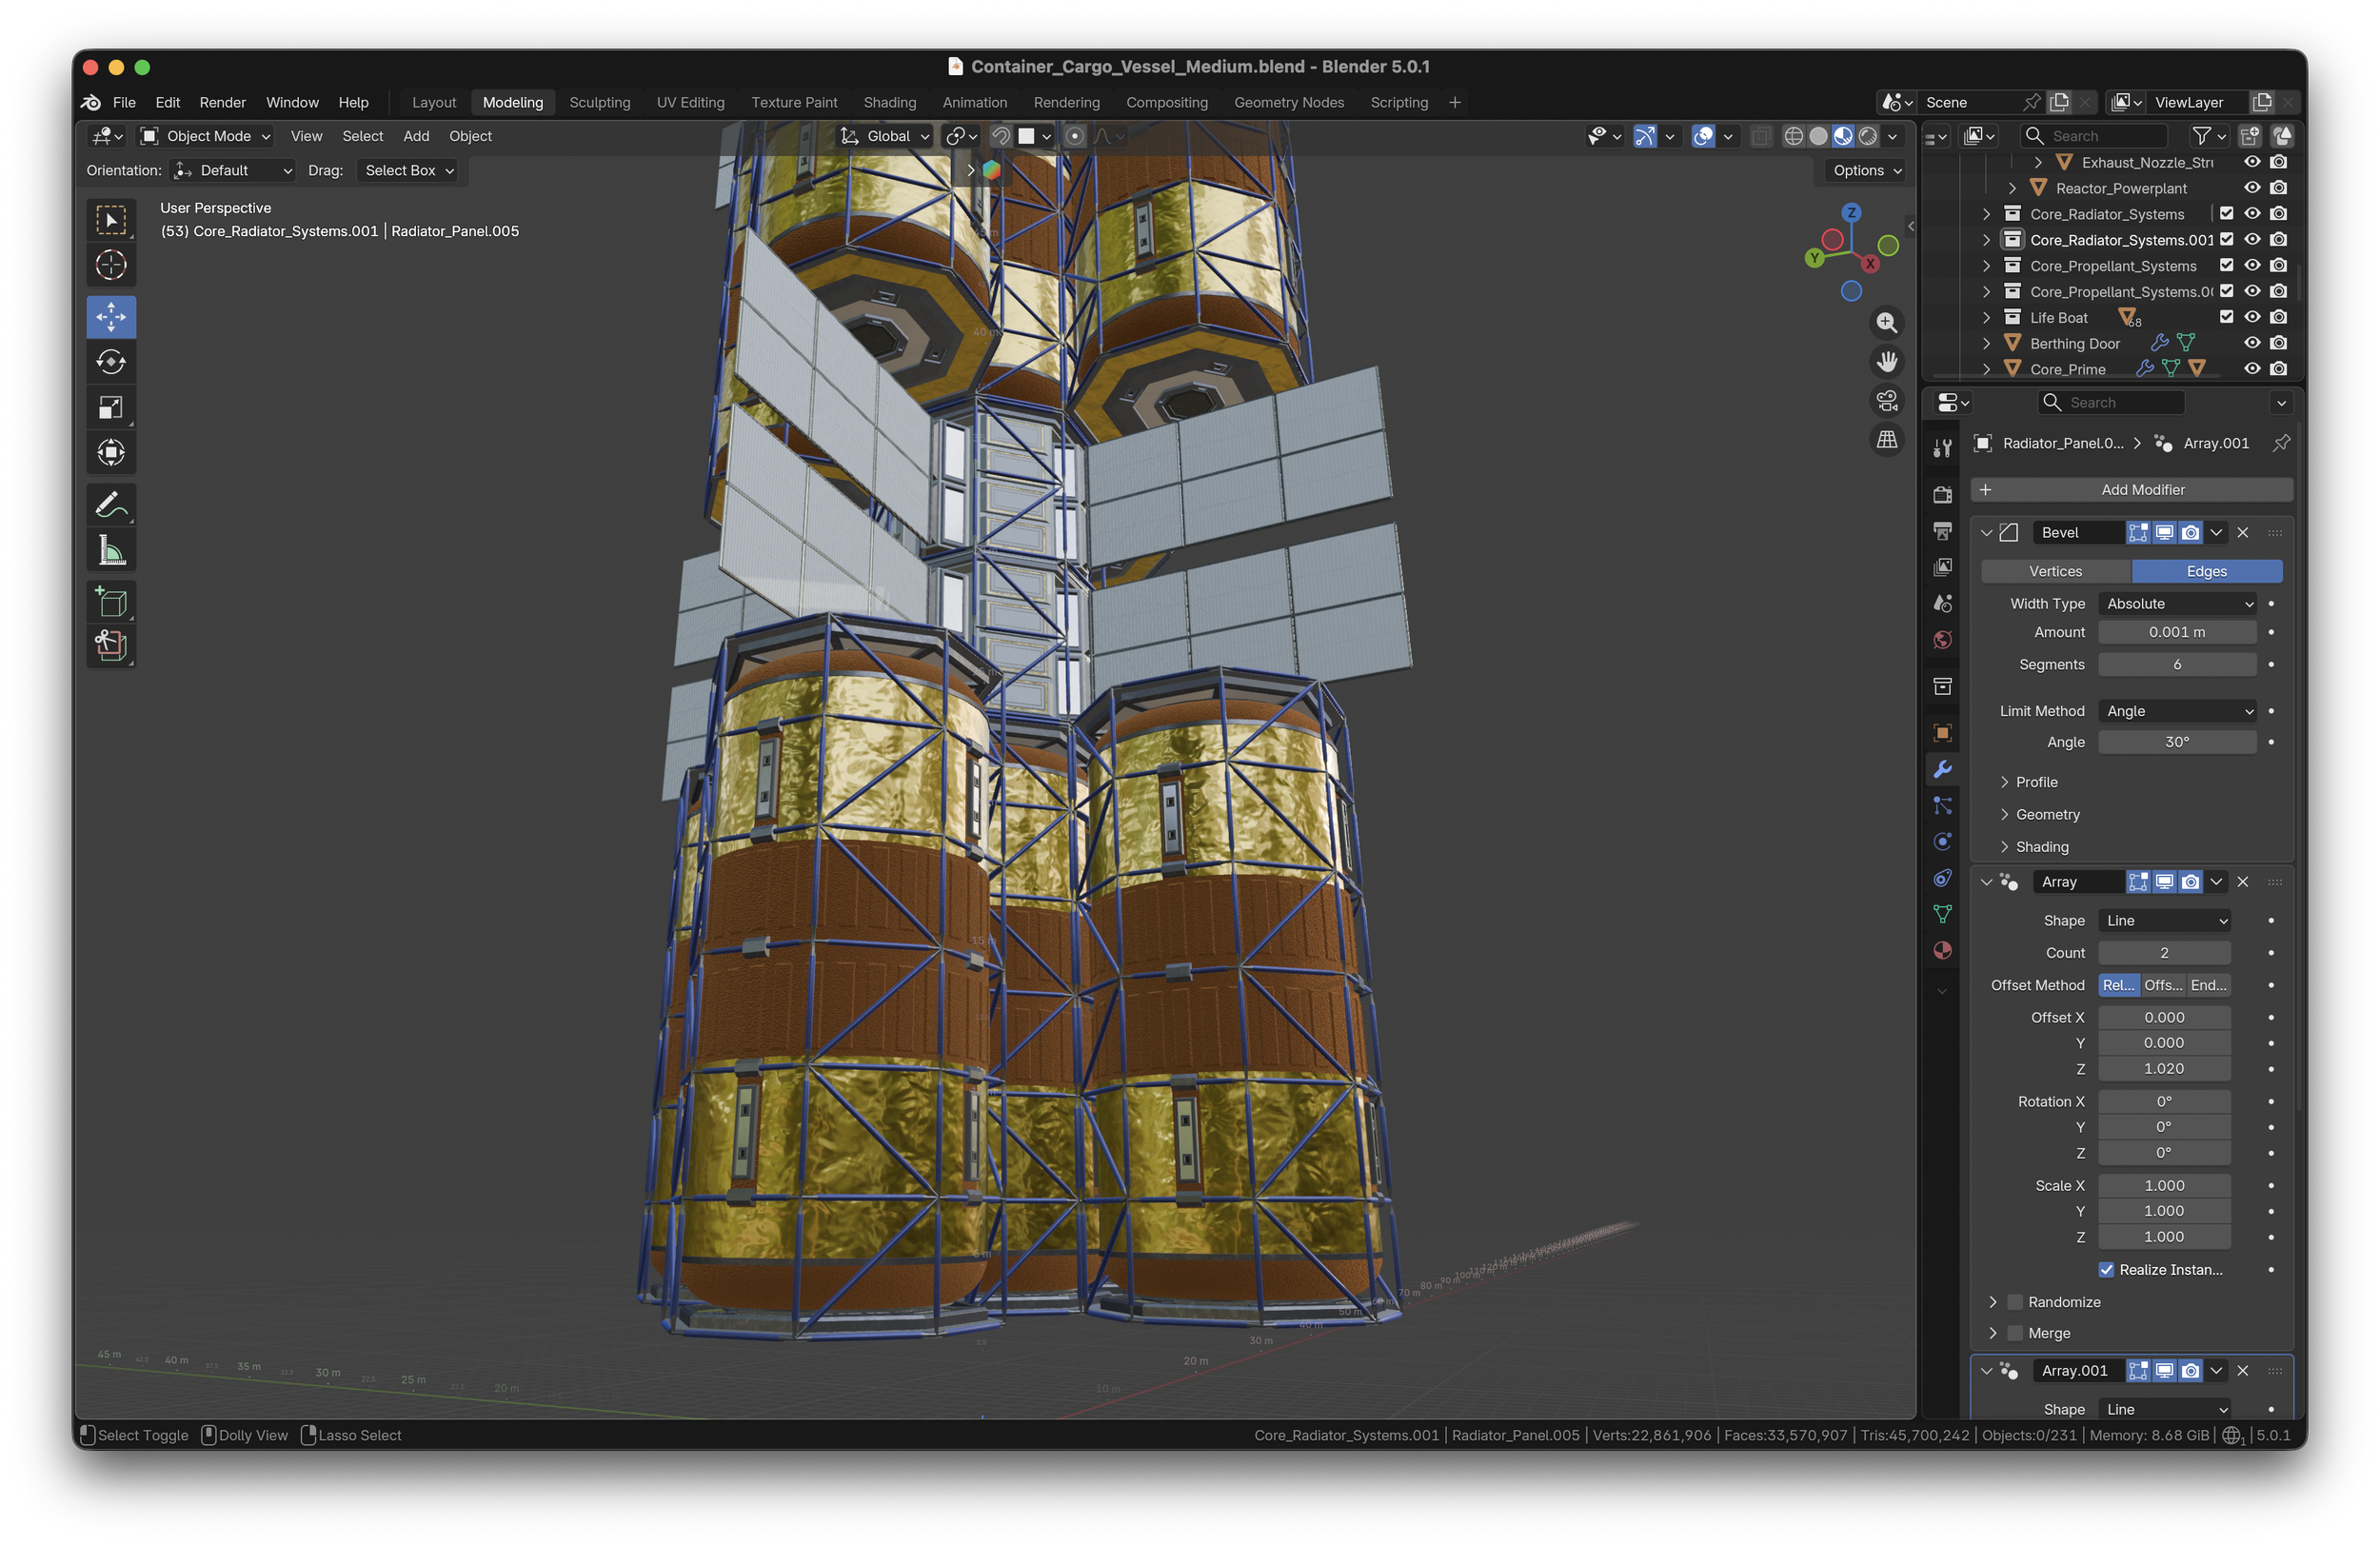
Task: Toggle the camera view icon
Action: pos(1886,401)
